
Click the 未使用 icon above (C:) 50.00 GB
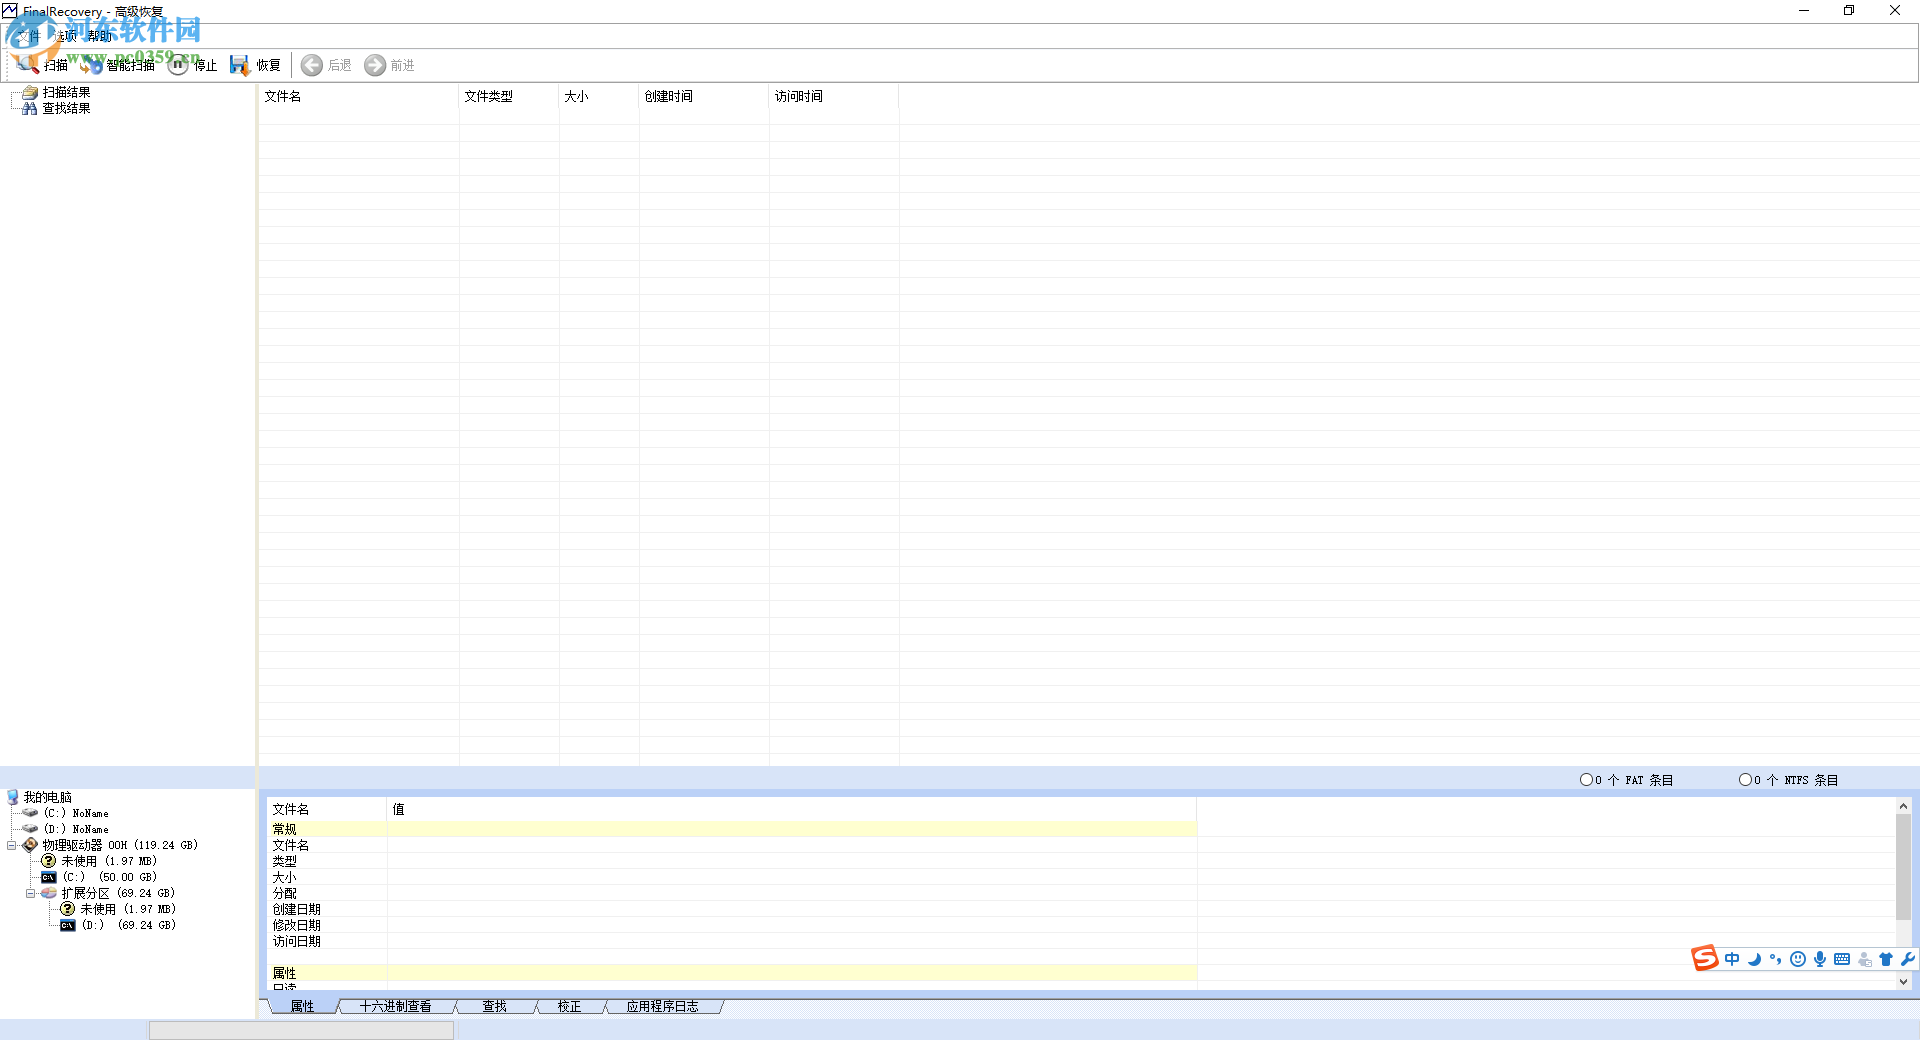(x=49, y=861)
